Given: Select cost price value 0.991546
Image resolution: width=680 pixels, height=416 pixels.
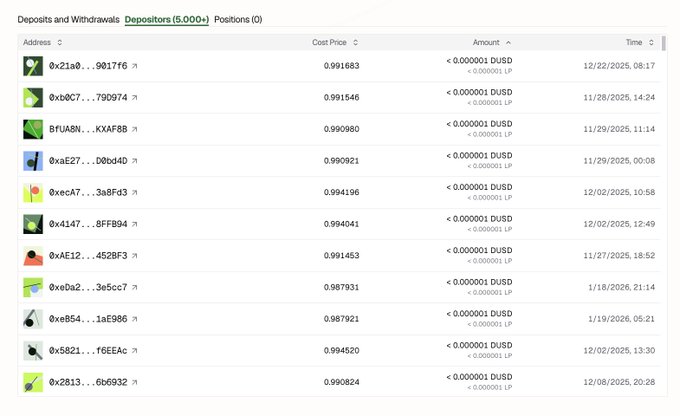Looking at the screenshot, I should pos(341,98).
